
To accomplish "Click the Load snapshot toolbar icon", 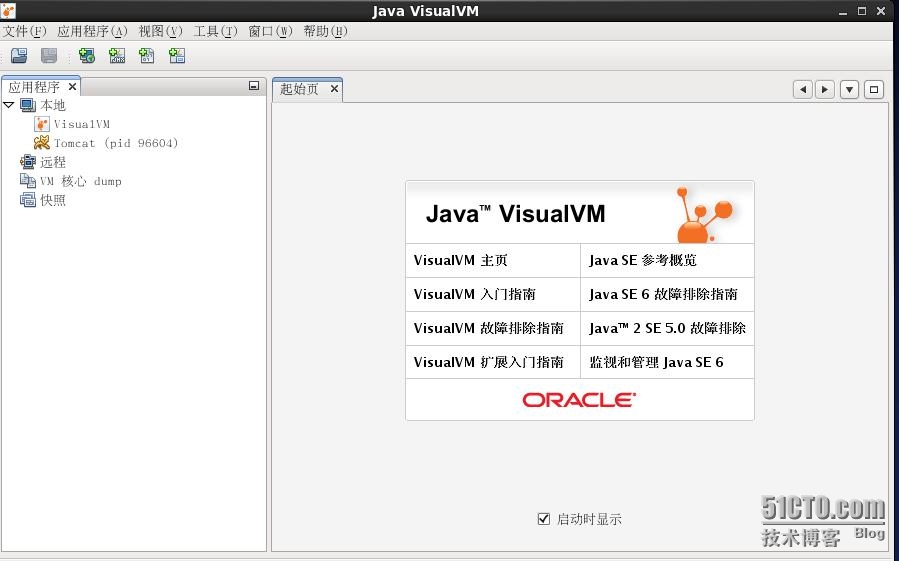I will 19,56.
